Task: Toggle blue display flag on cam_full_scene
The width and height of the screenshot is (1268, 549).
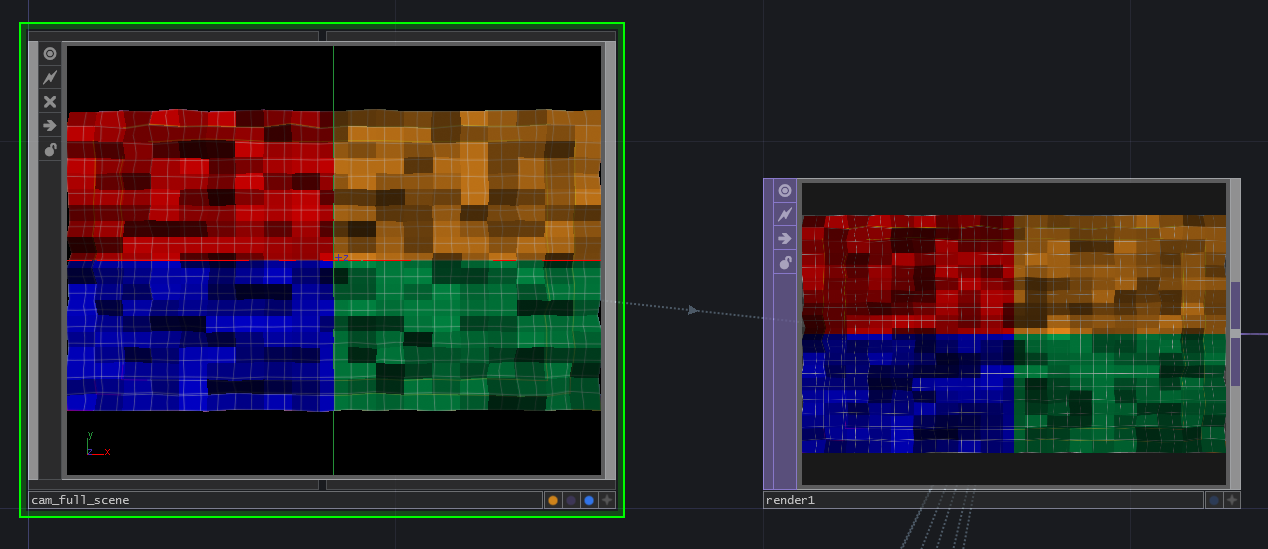Action: click(589, 500)
